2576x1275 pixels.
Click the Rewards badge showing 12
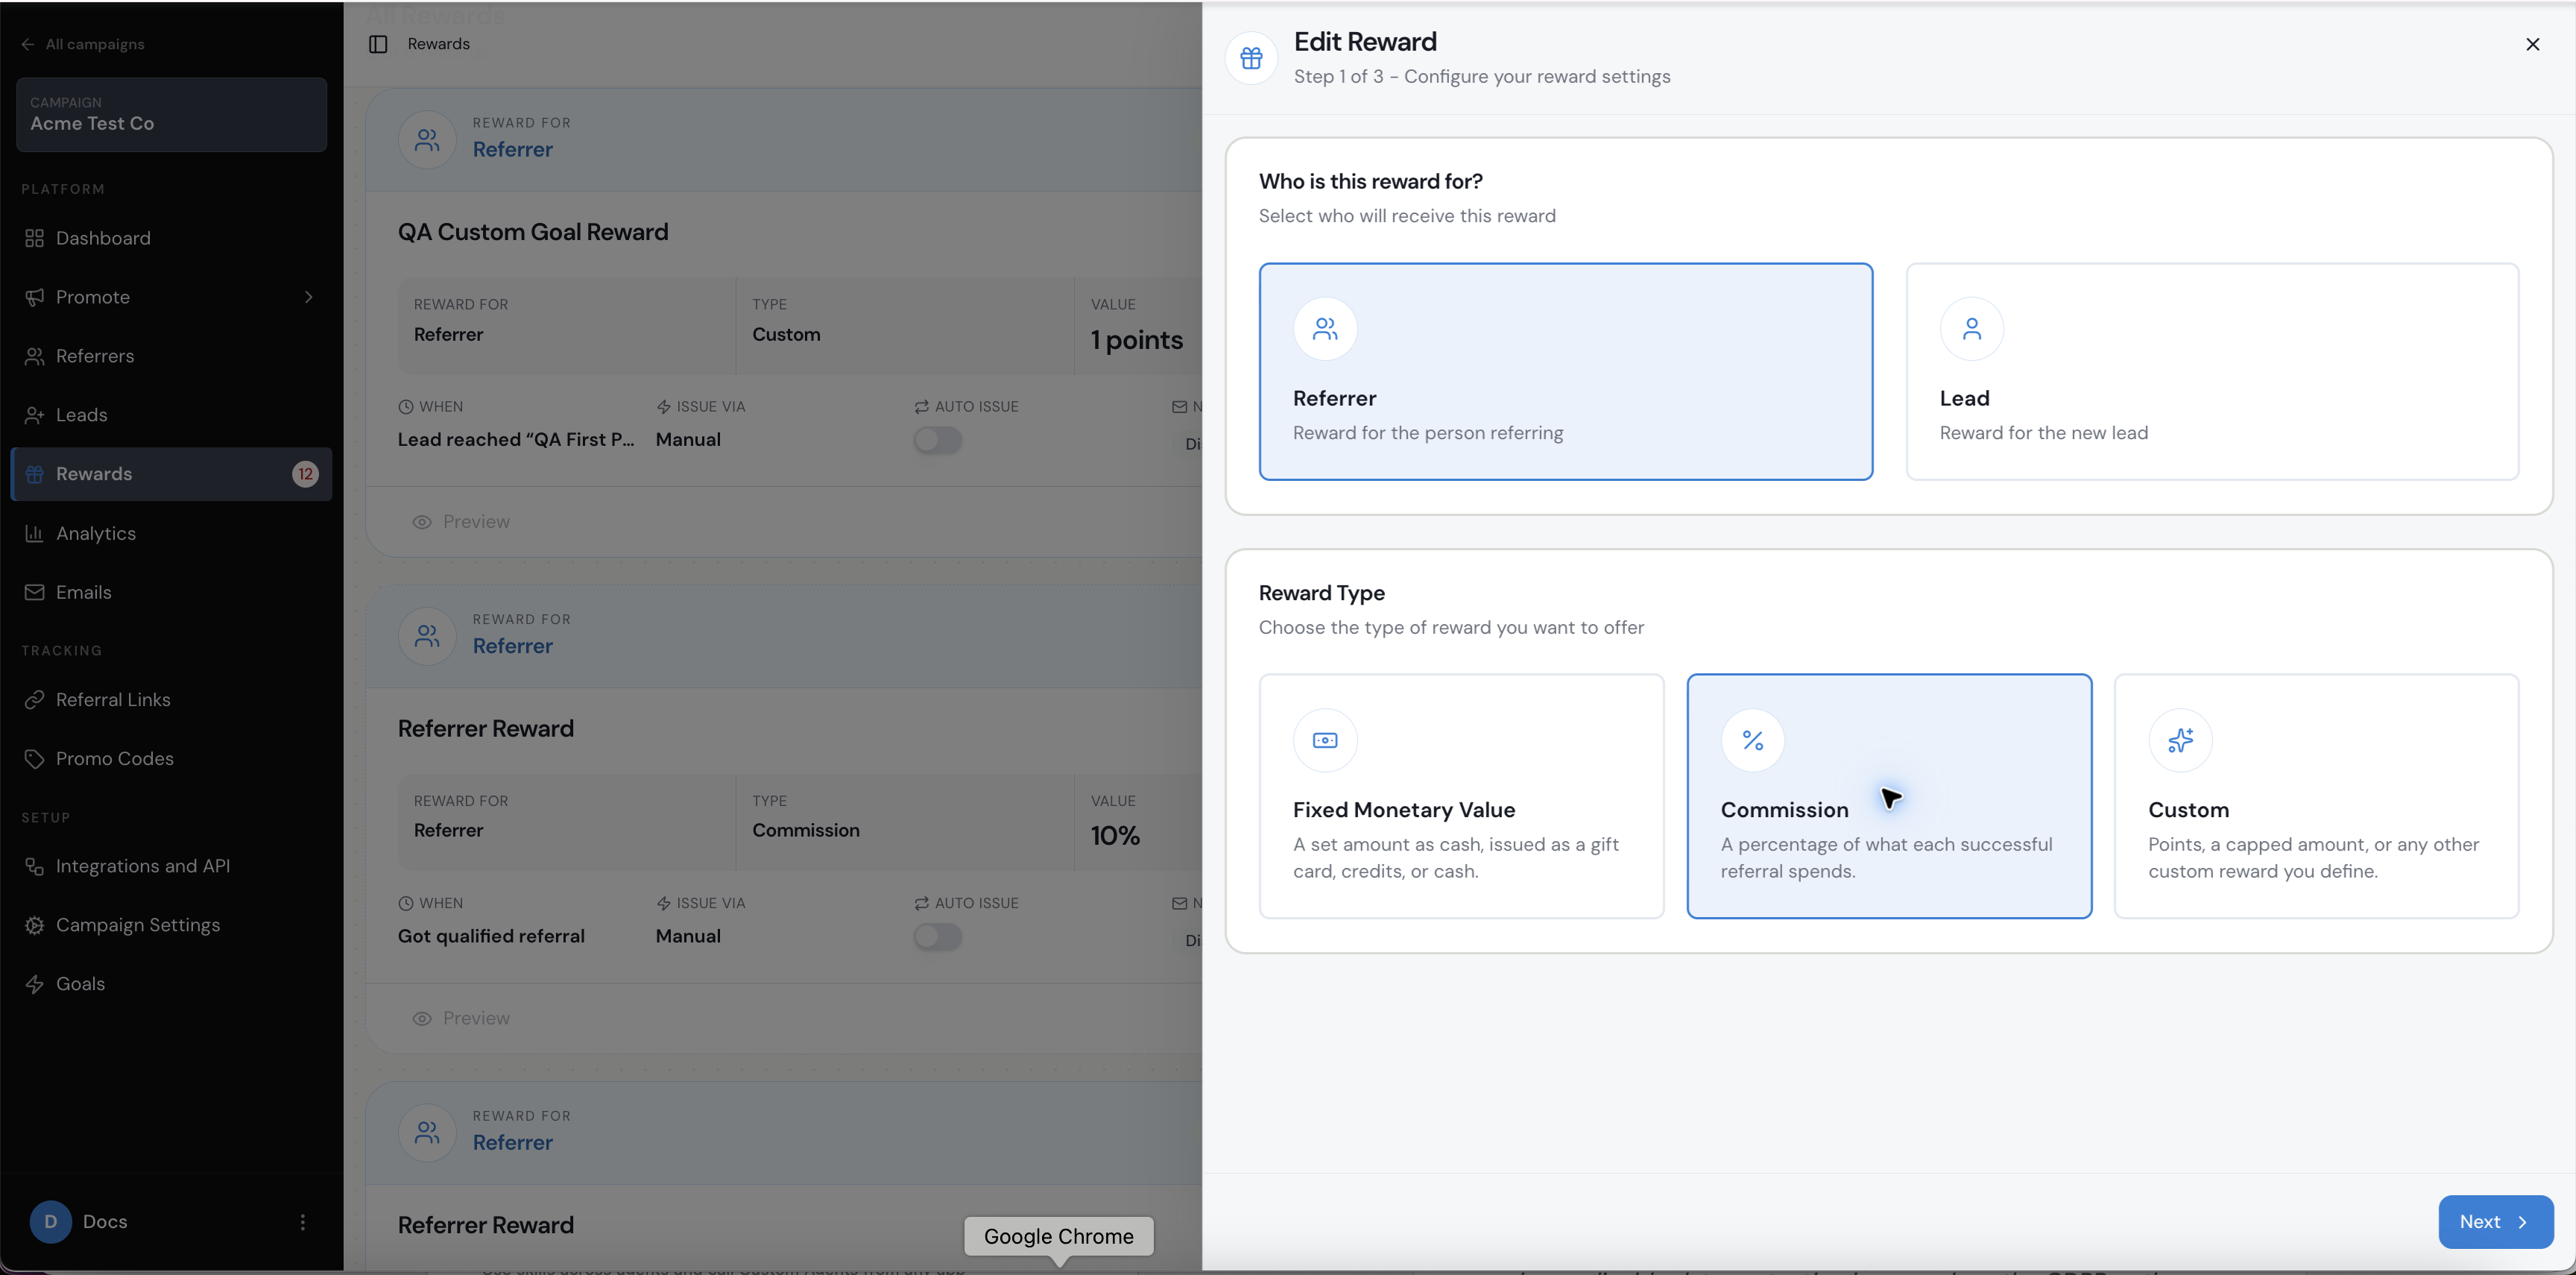pos(305,474)
